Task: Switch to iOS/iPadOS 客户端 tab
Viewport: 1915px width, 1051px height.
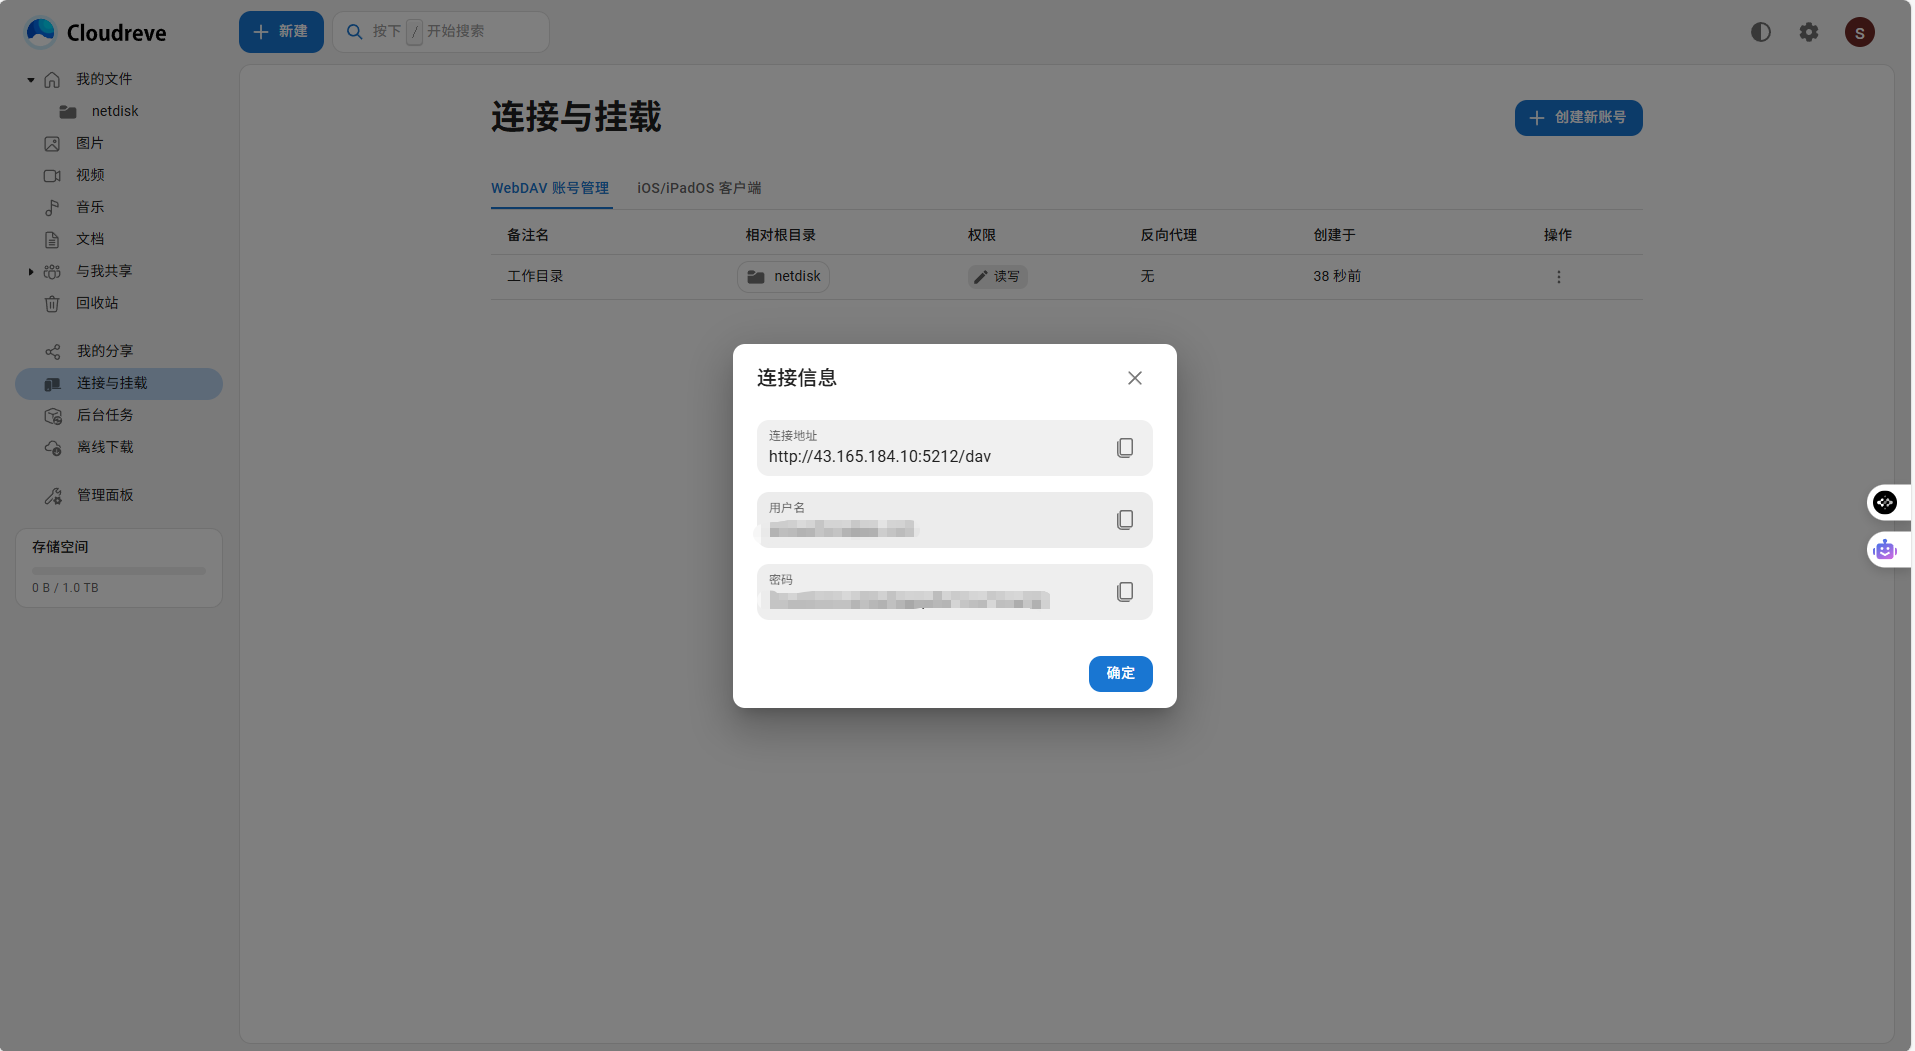Action: 698,188
